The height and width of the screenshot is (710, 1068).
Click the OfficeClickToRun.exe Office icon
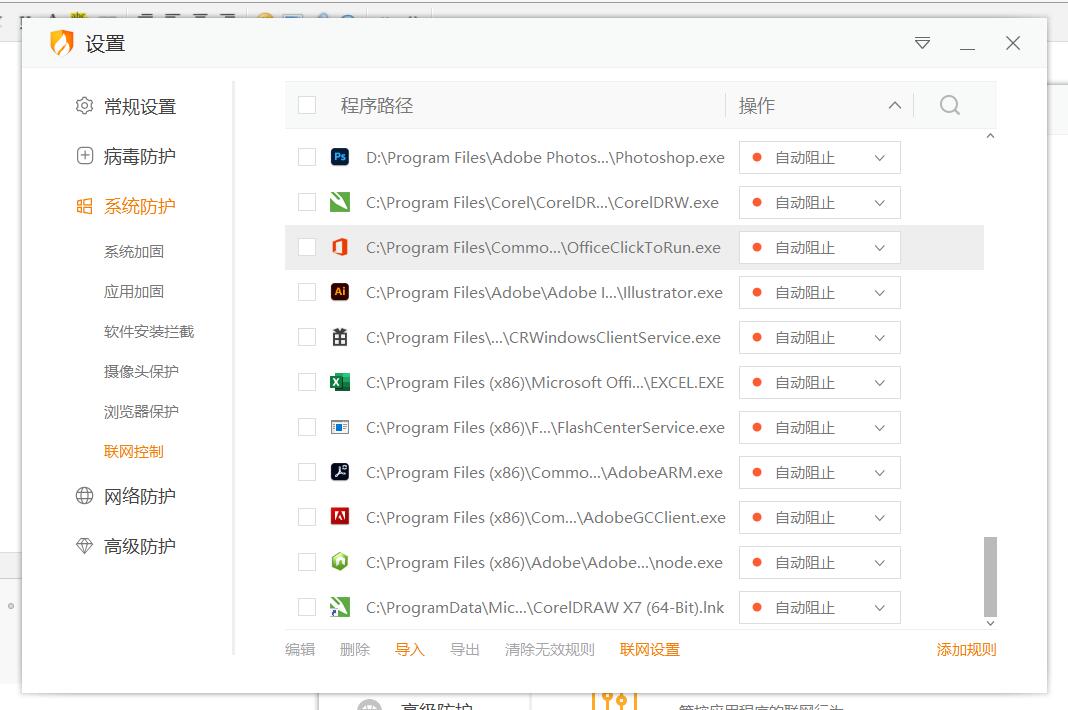[x=340, y=247]
